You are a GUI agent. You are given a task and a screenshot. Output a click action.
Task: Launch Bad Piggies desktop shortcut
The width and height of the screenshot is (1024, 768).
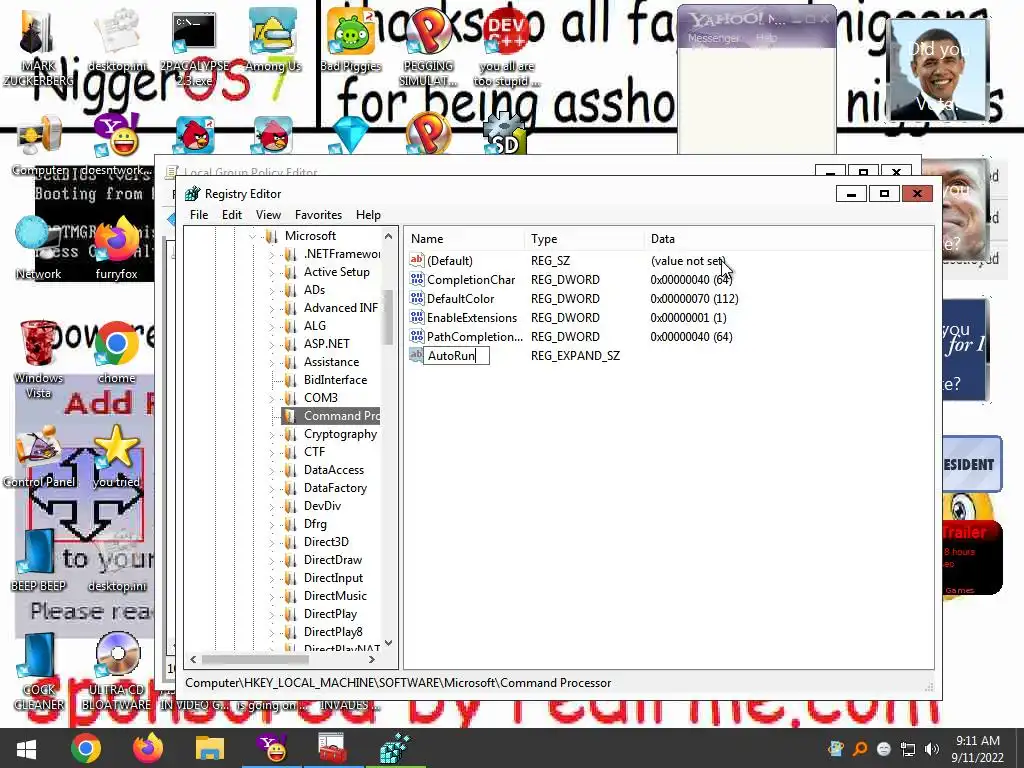point(351,40)
